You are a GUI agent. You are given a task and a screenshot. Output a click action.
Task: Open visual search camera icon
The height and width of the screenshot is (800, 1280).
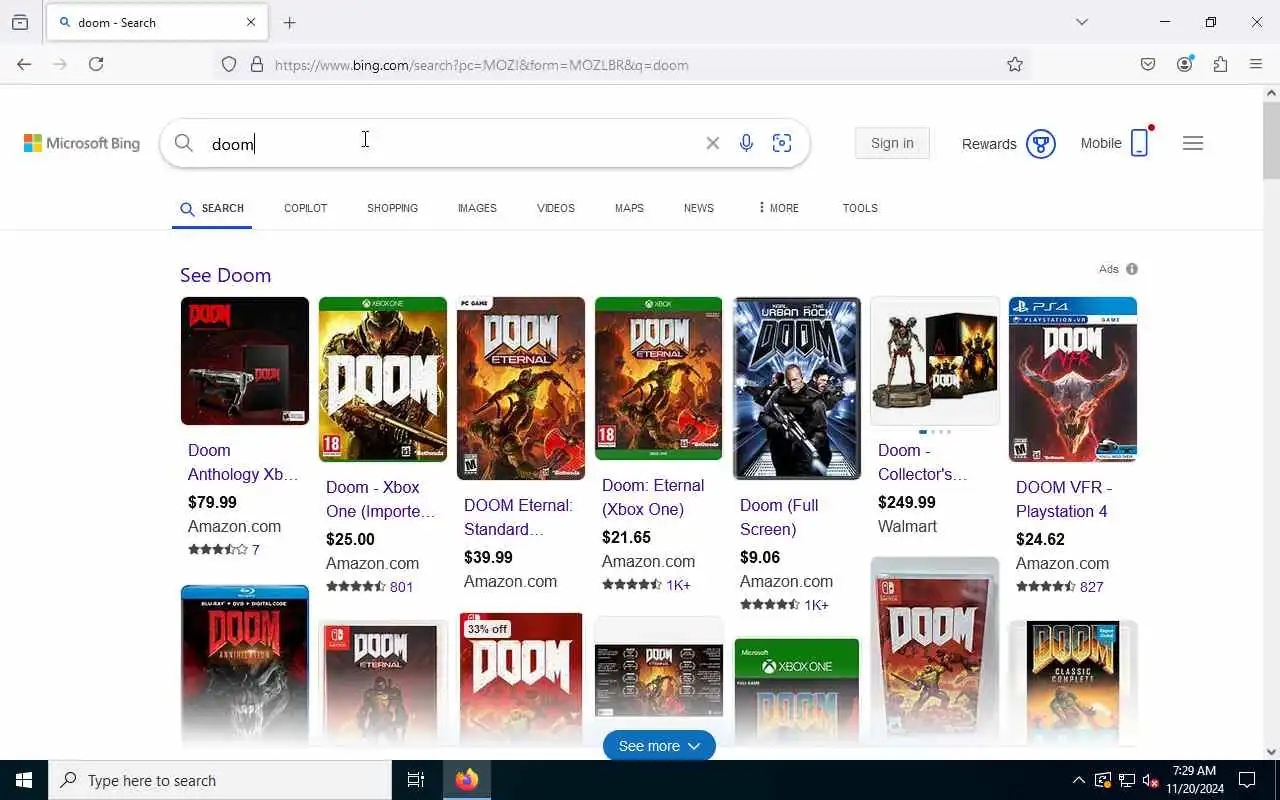tap(782, 143)
